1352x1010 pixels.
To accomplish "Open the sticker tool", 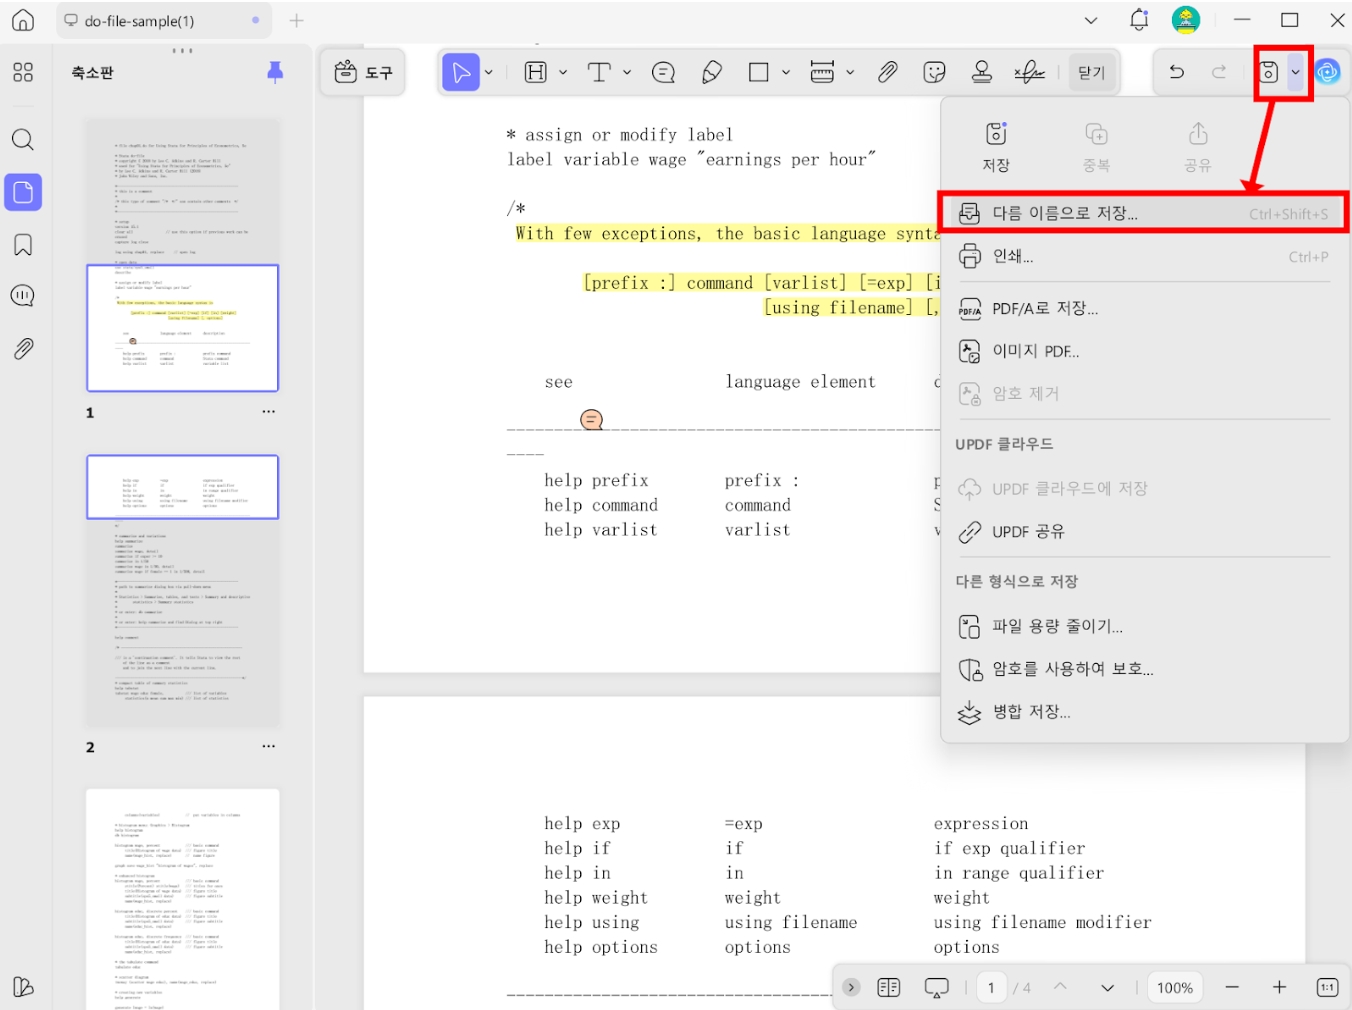I will click(933, 71).
